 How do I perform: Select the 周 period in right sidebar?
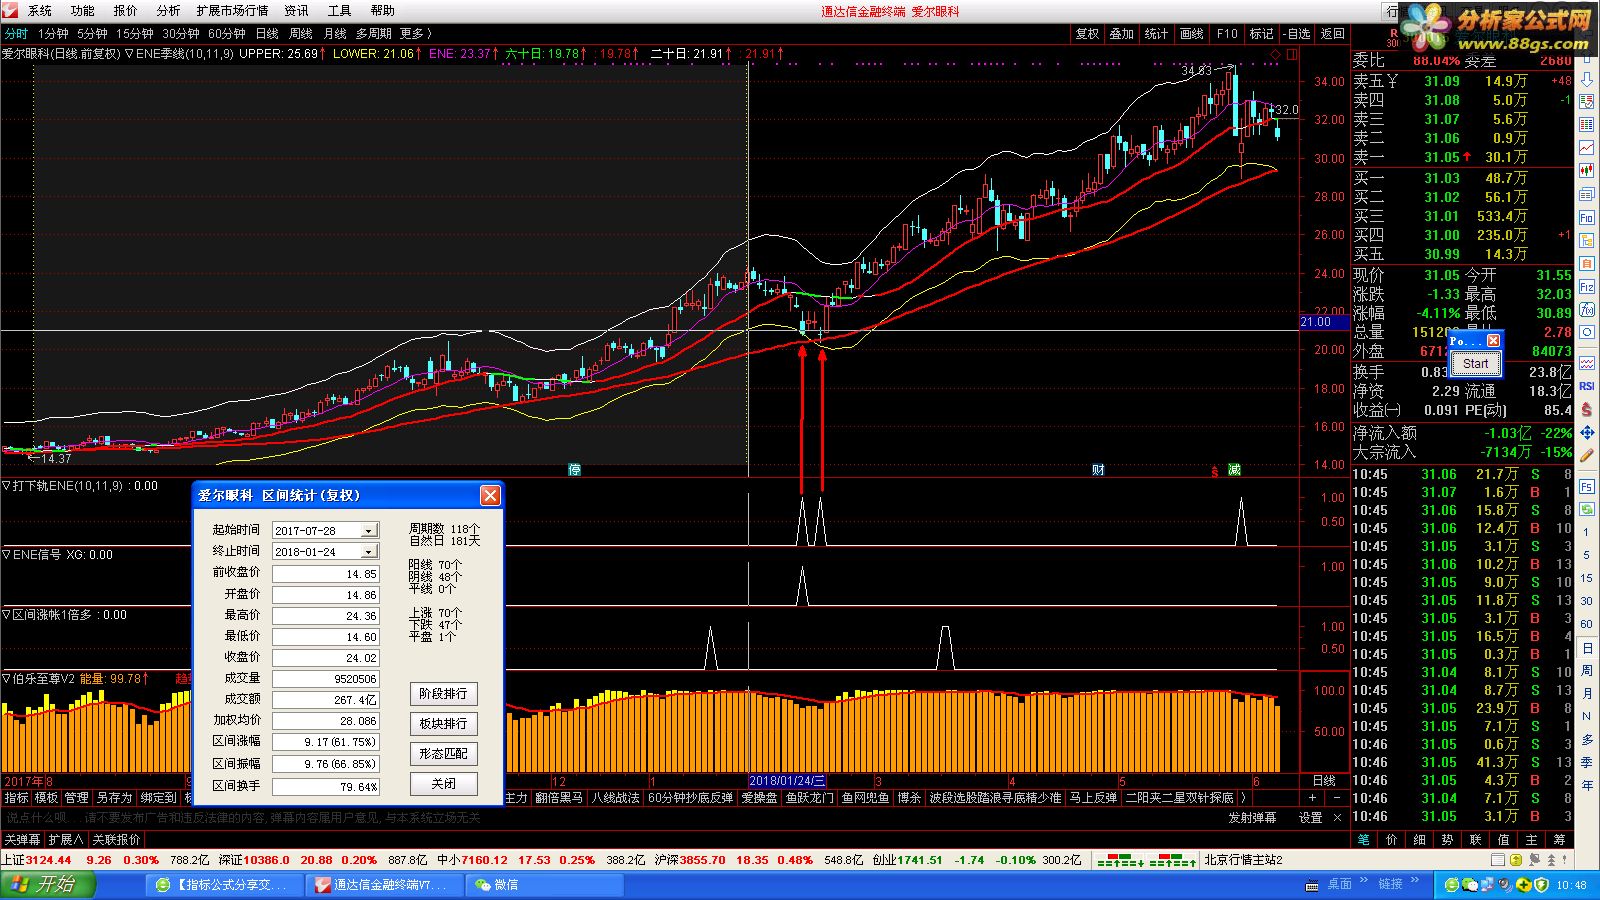[x=1587, y=671]
